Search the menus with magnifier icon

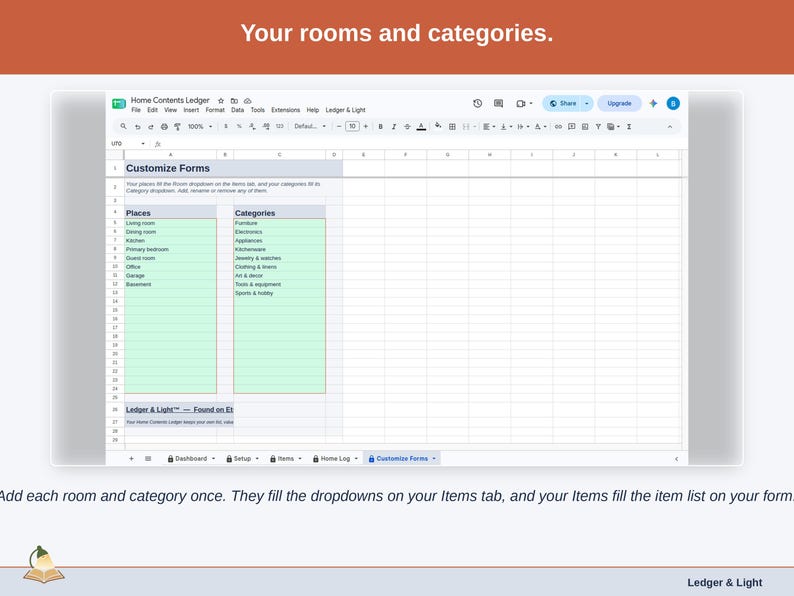point(123,127)
